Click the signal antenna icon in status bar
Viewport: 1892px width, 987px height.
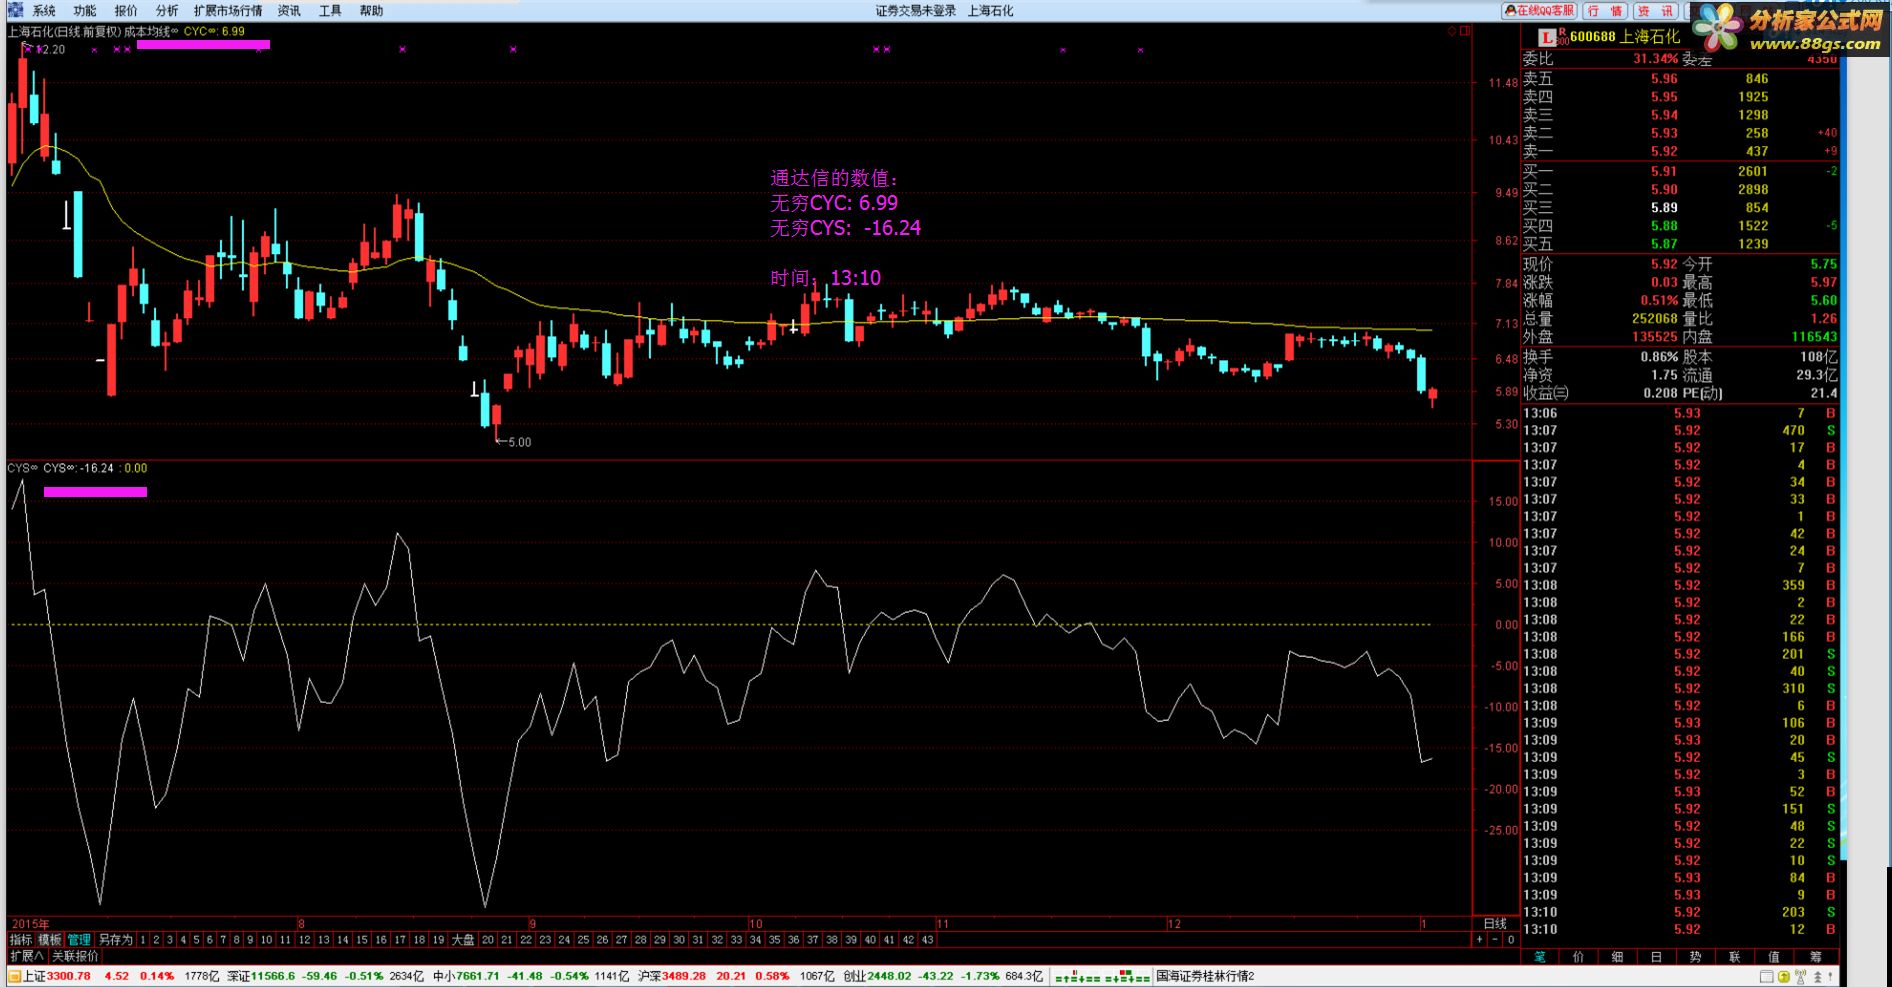pos(1801,977)
